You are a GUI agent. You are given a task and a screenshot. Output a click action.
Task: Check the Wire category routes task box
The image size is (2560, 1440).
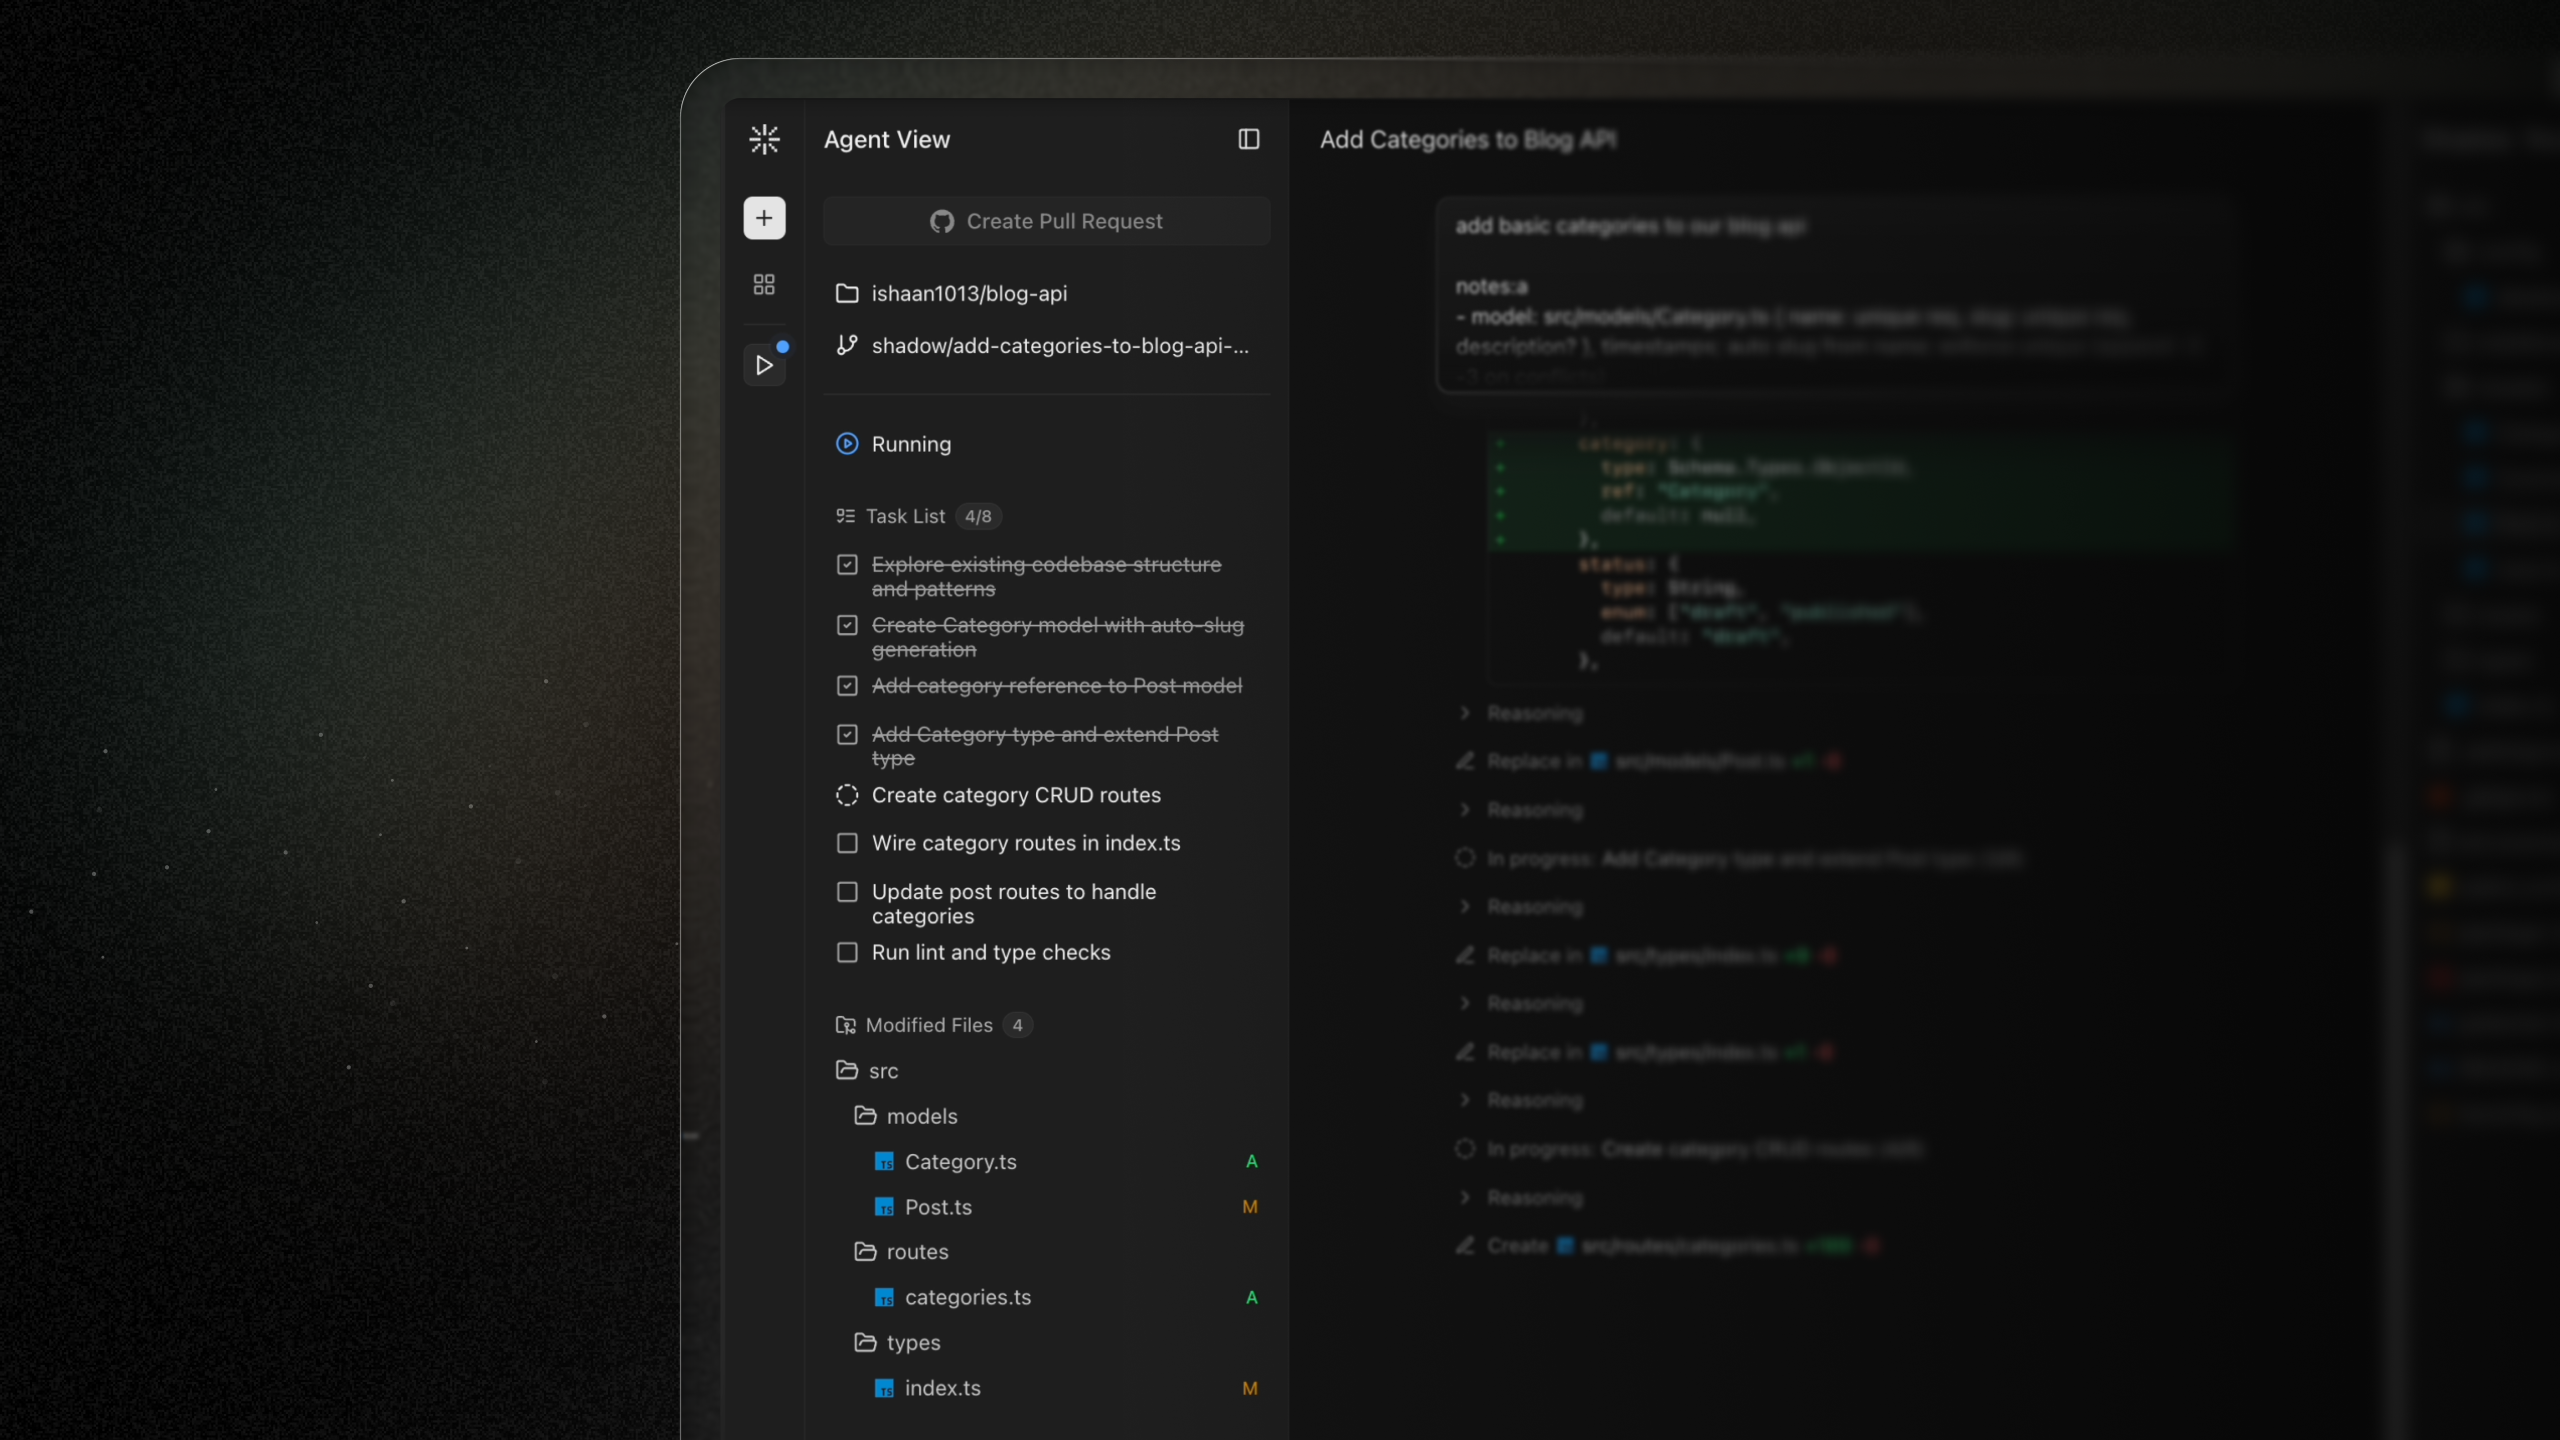tap(847, 843)
